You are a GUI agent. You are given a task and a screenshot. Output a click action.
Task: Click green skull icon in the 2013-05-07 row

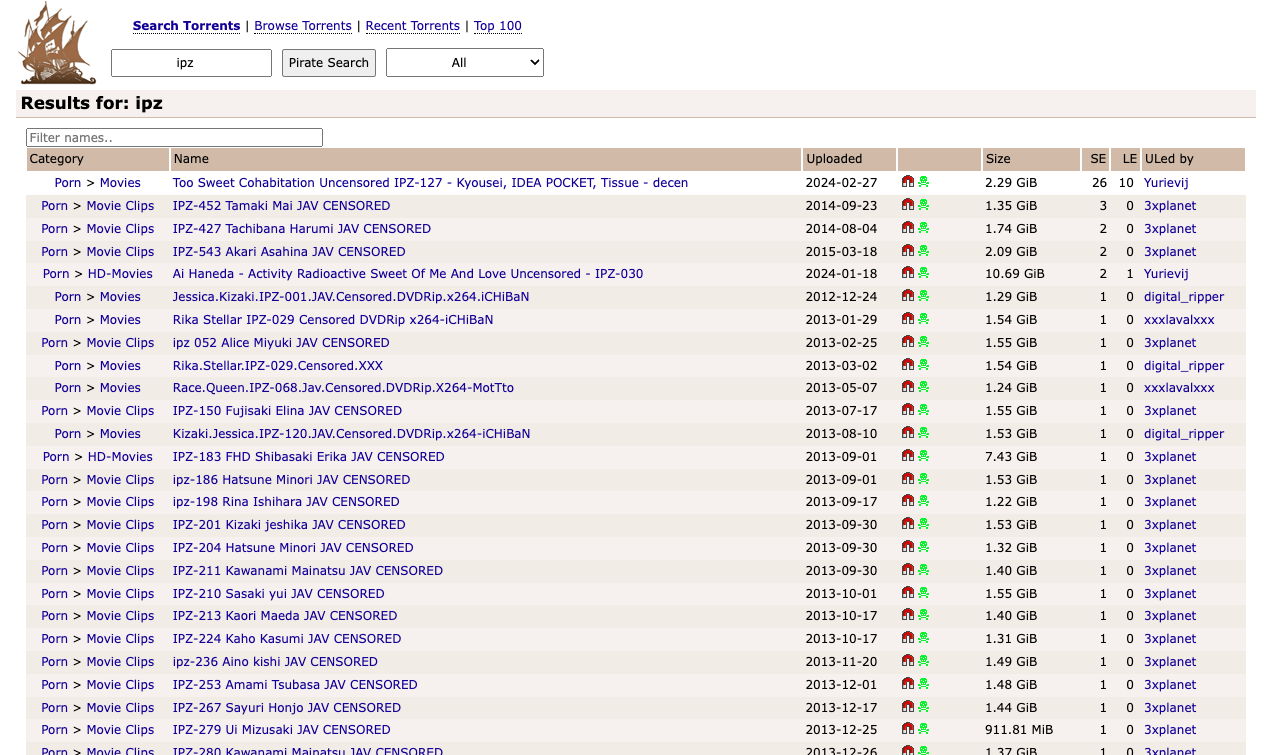(x=923, y=387)
